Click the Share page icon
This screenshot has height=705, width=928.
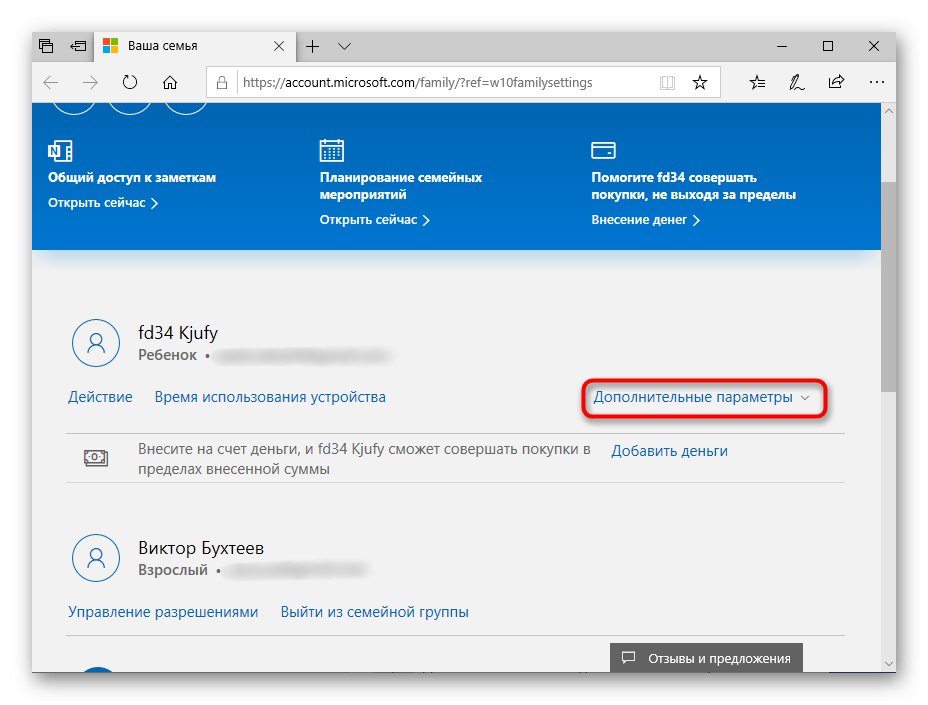pos(836,83)
